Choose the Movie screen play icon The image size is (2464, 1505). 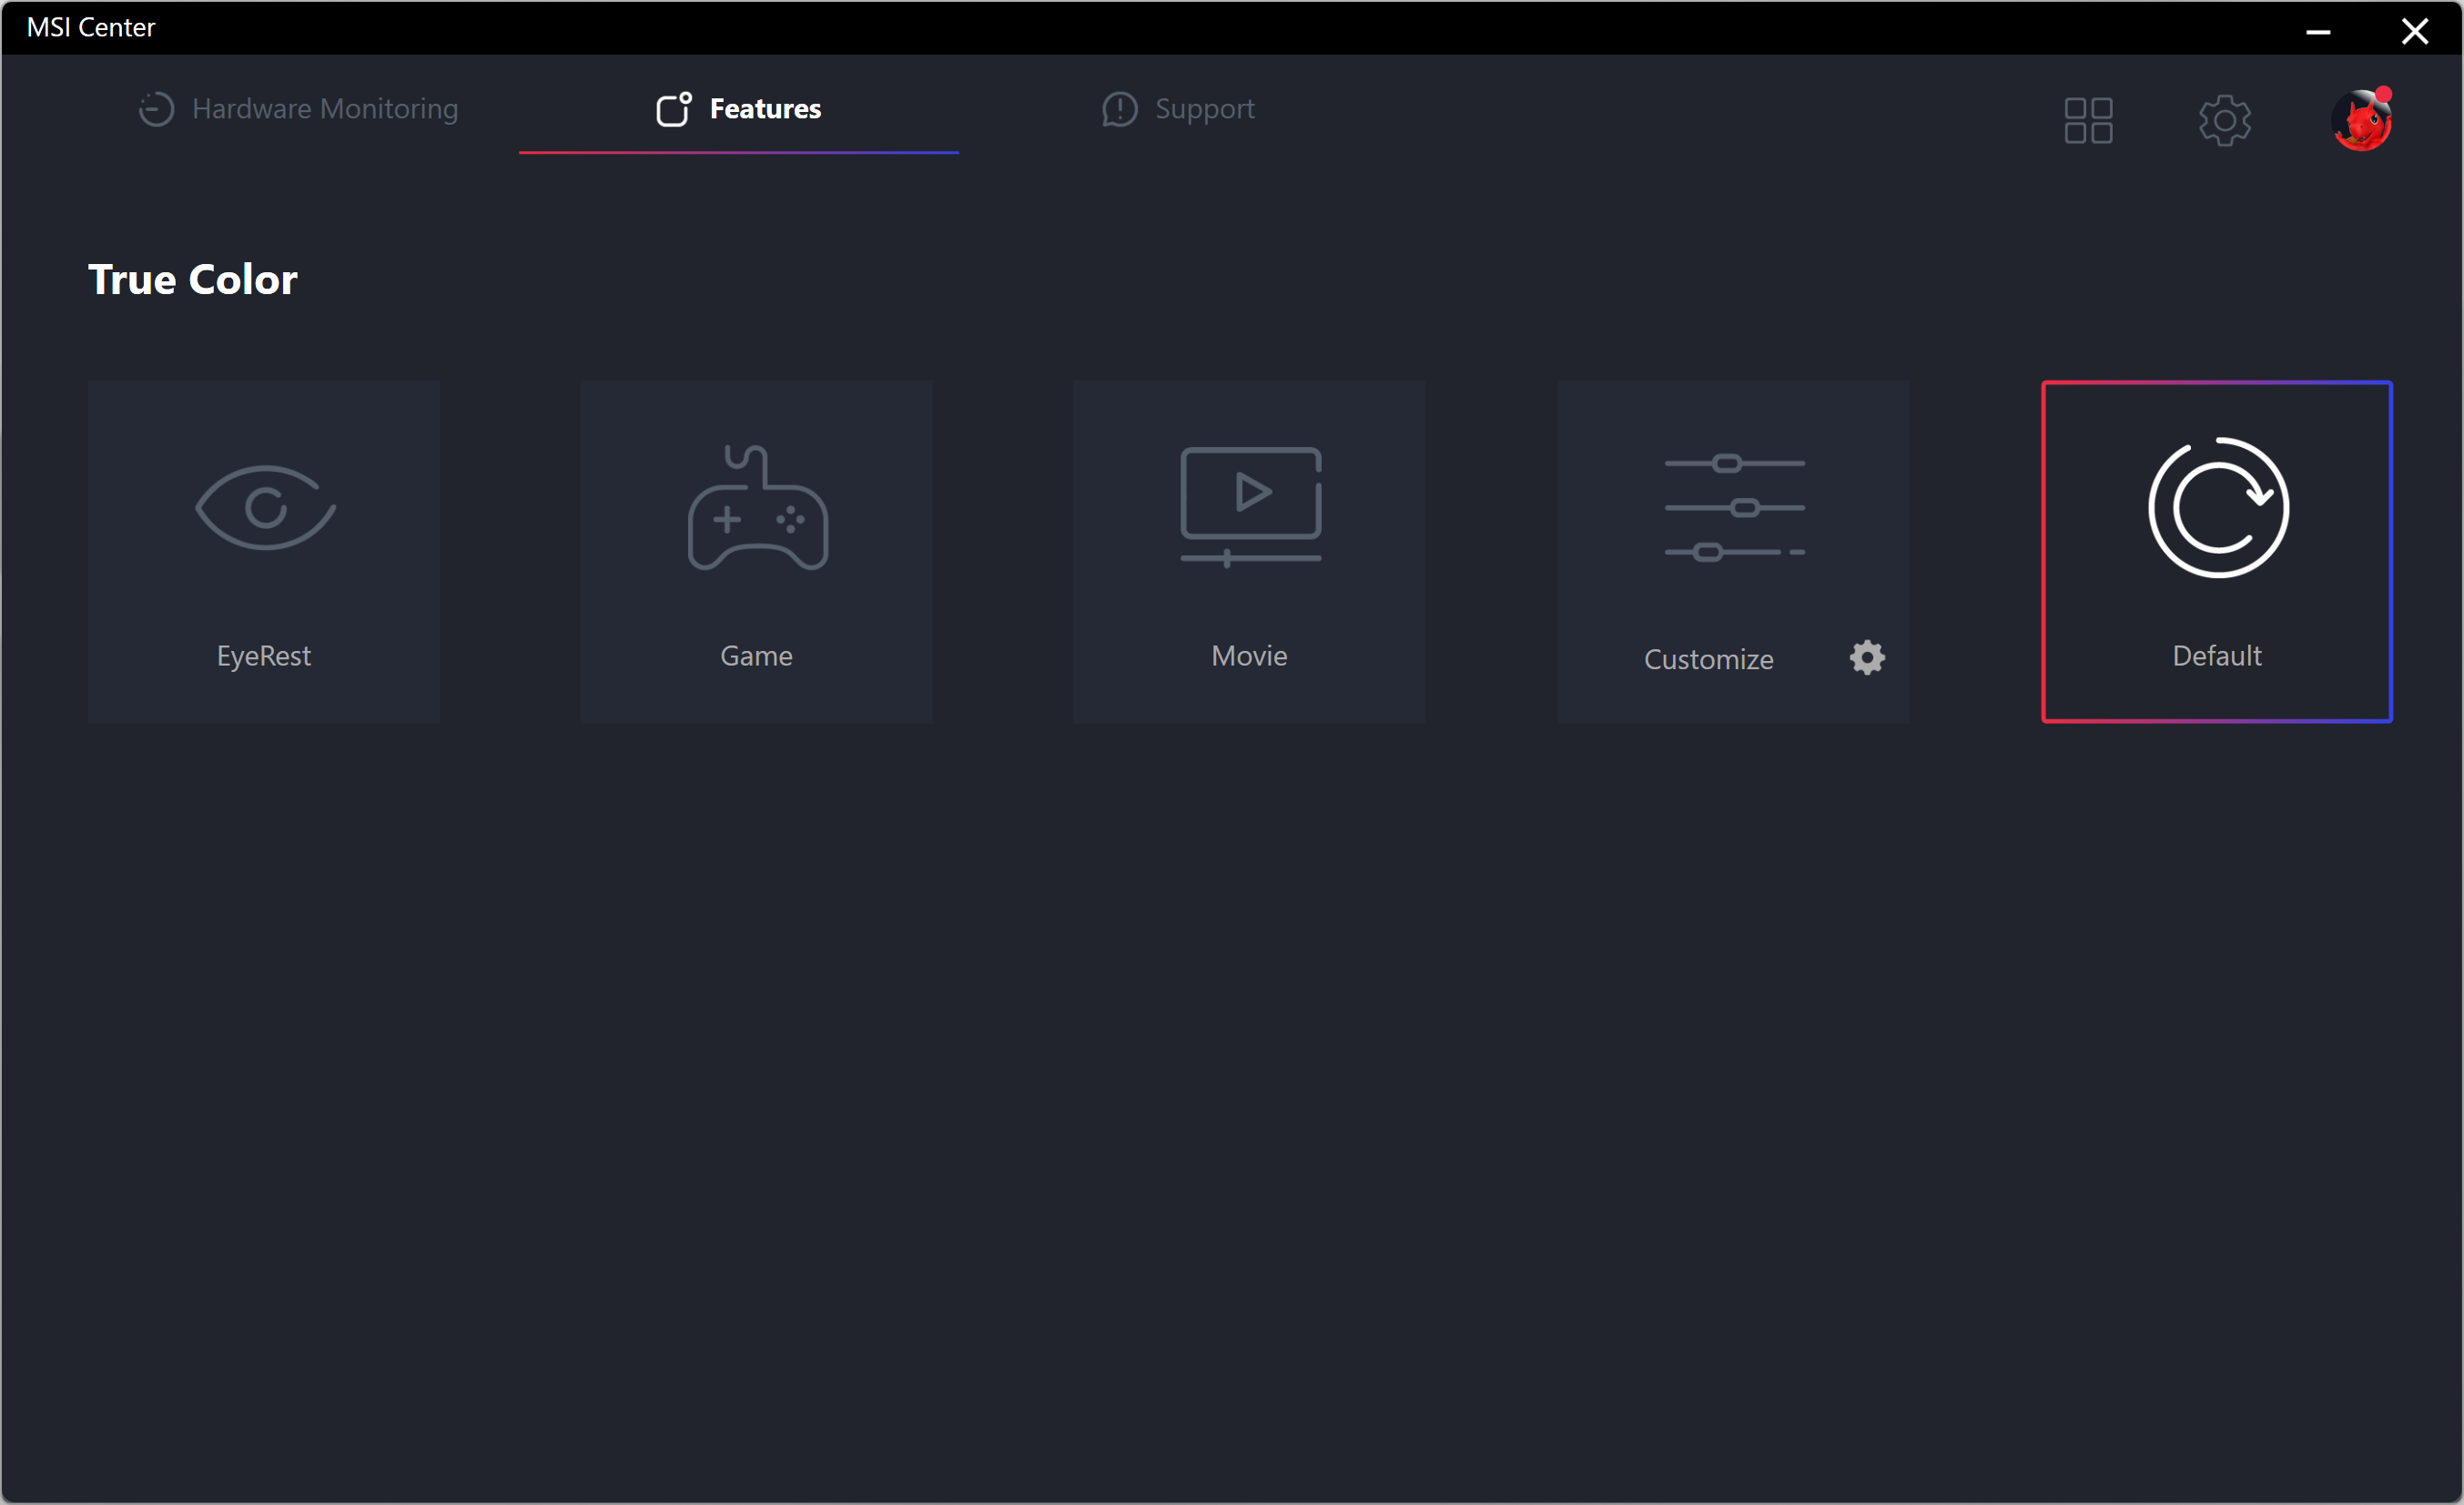[x=1250, y=506]
